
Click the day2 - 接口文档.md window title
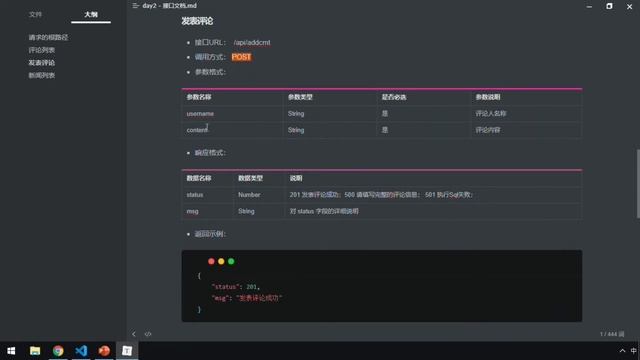(169, 6)
